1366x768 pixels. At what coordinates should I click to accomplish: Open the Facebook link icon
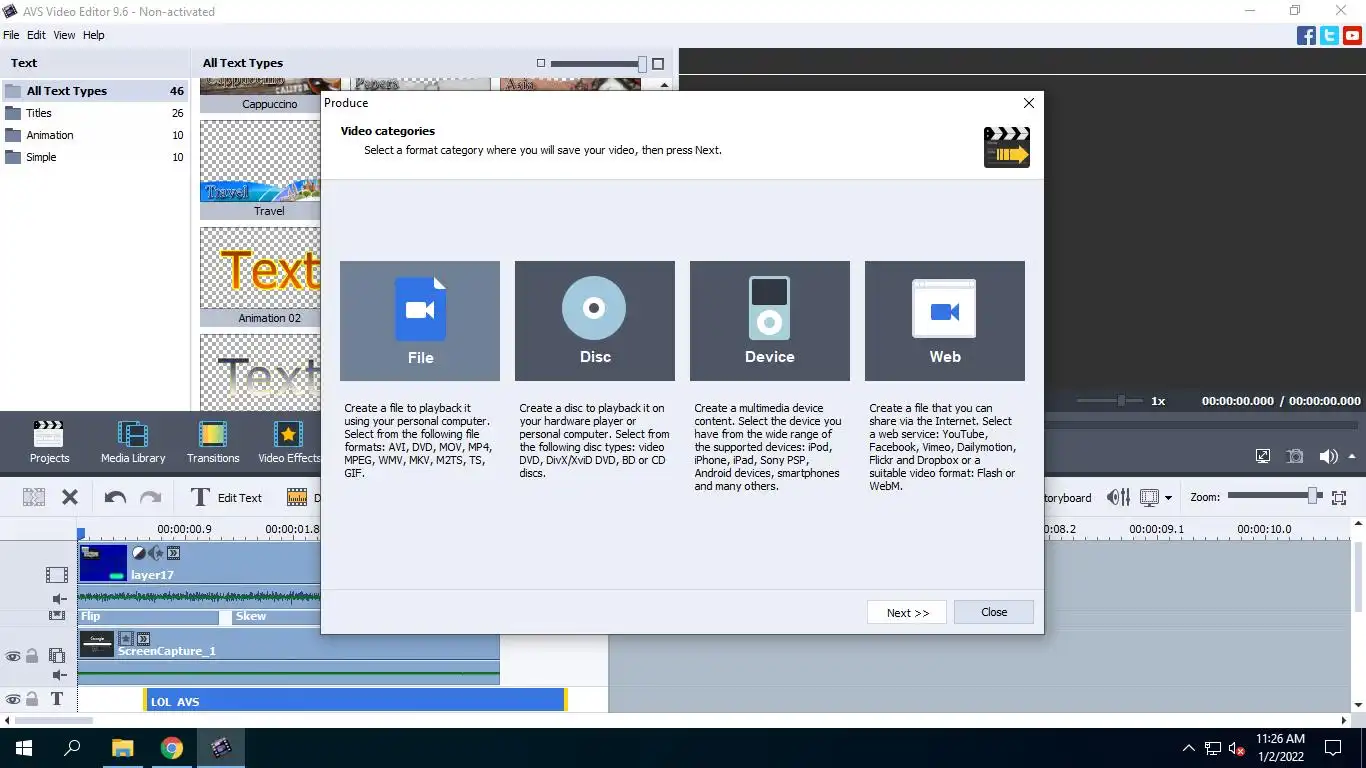pos(1306,36)
